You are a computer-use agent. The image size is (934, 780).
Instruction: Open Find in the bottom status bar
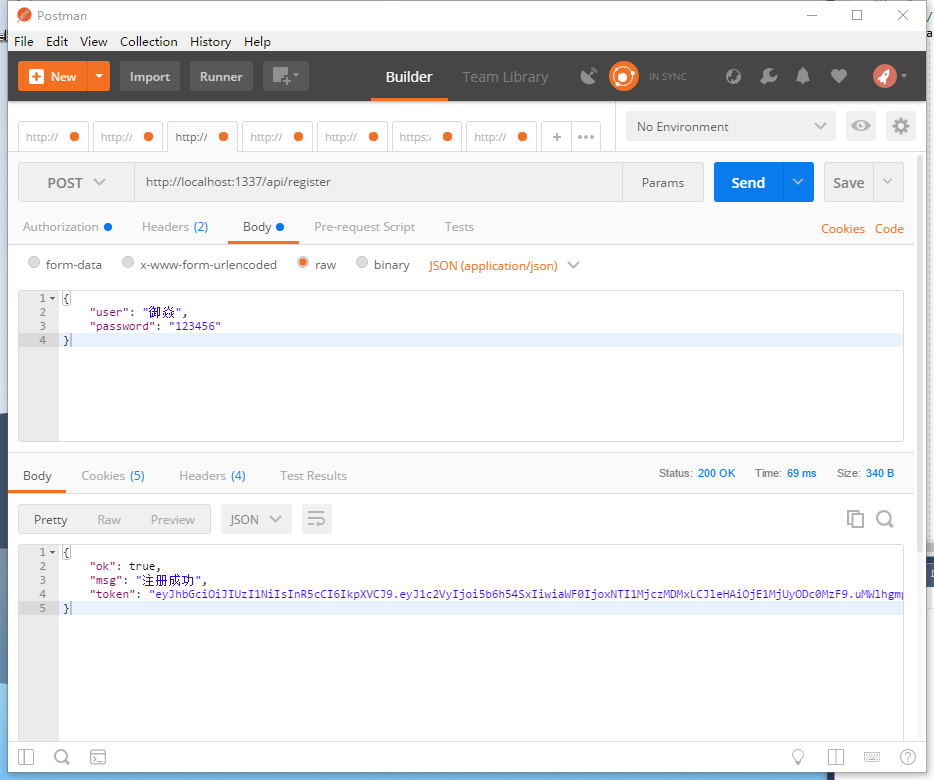61,757
